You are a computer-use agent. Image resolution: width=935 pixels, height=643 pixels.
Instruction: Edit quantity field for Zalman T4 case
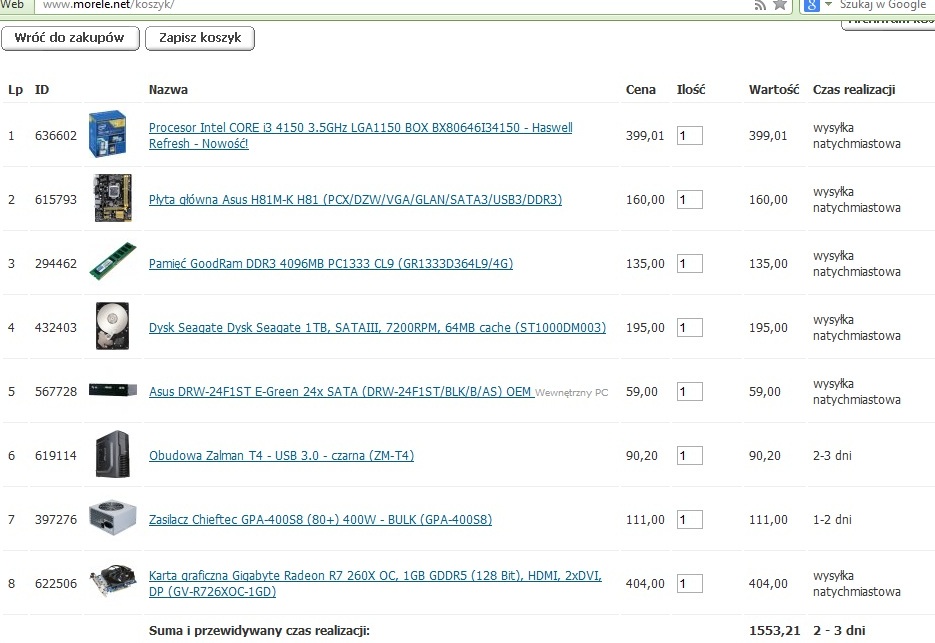pos(689,455)
